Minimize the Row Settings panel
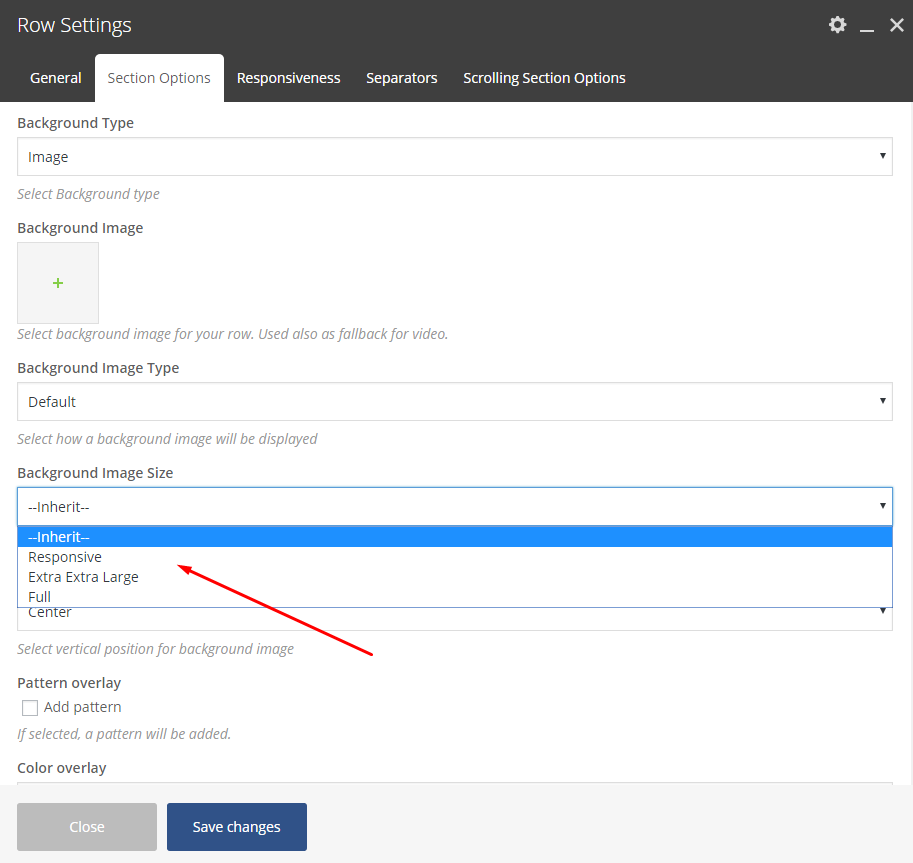Screen dimensions: 913x863 pos(867,26)
